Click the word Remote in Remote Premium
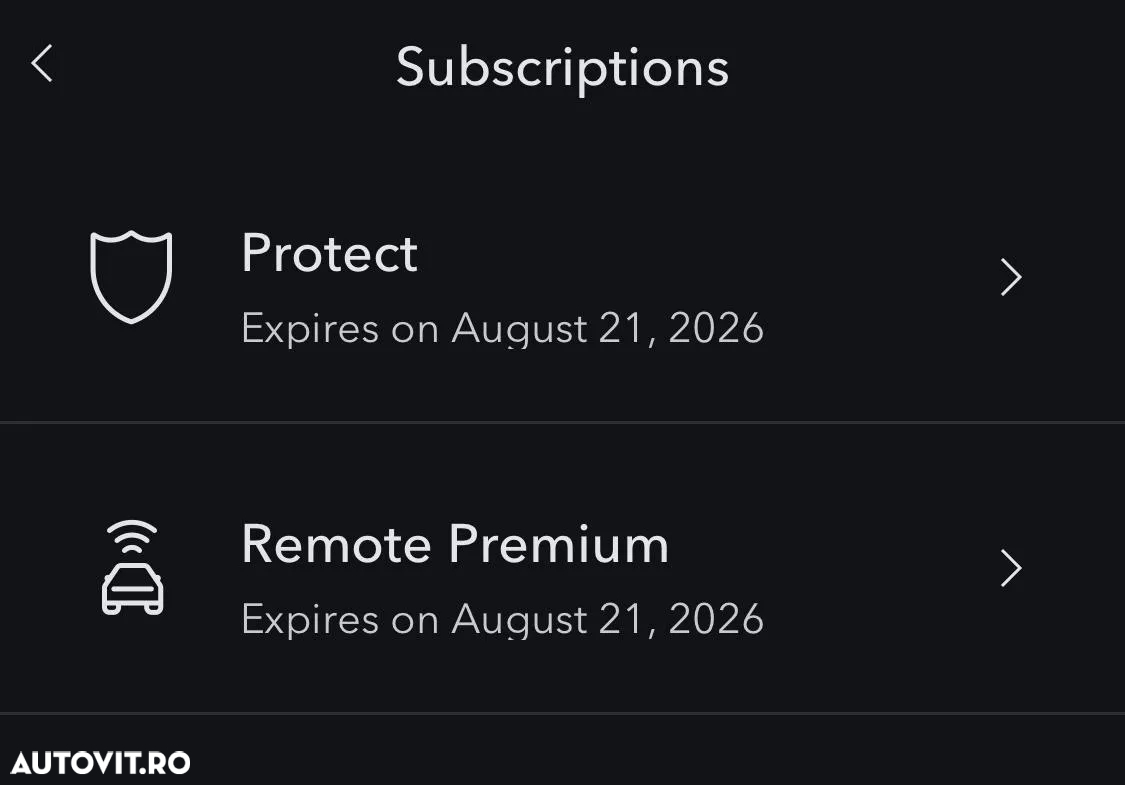 click(336, 544)
